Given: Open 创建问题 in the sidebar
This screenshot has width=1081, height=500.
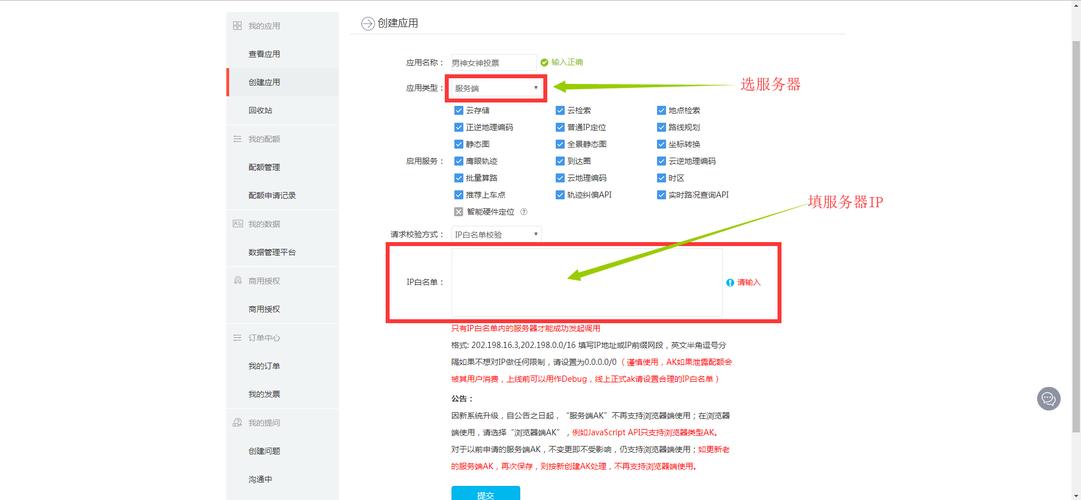Looking at the screenshot, I should (x=265, y=451).
